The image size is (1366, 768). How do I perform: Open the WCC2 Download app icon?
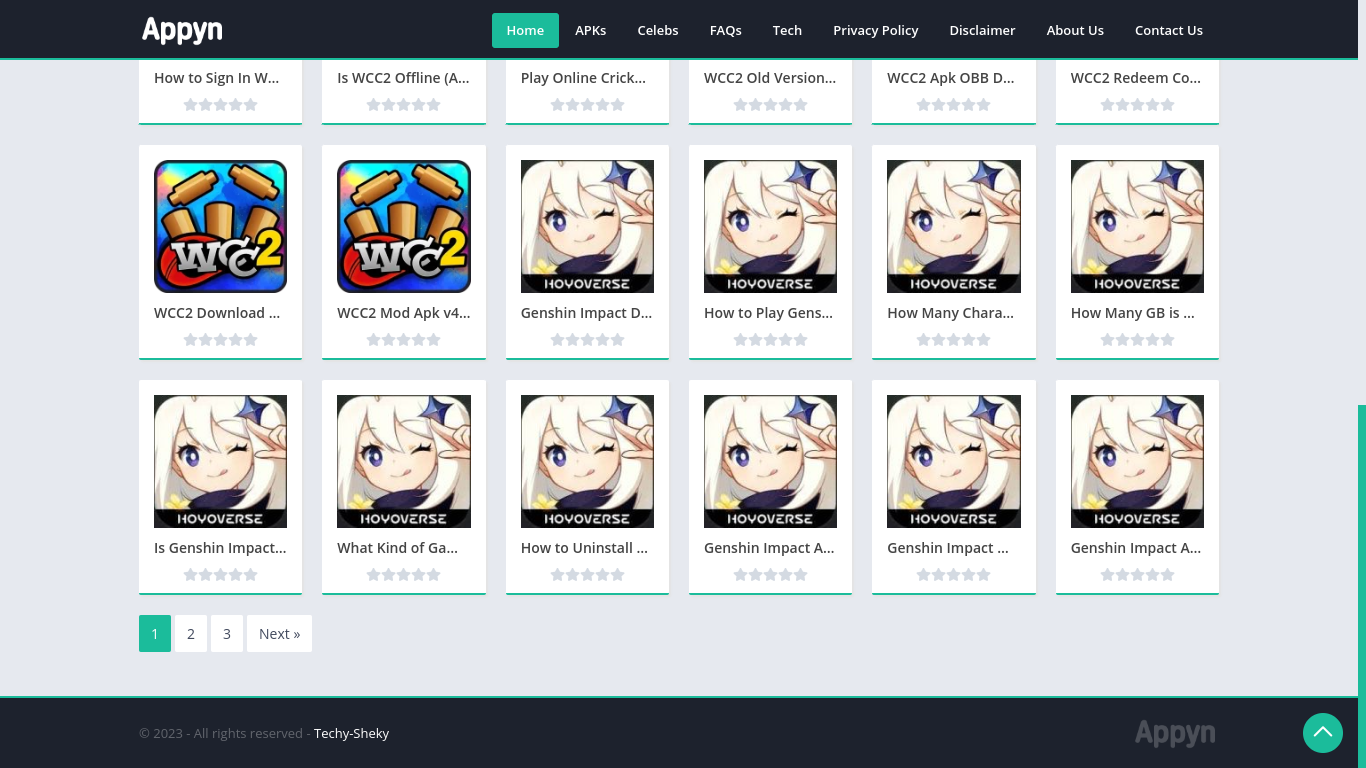pyautogui.click(x=220, y=226)
